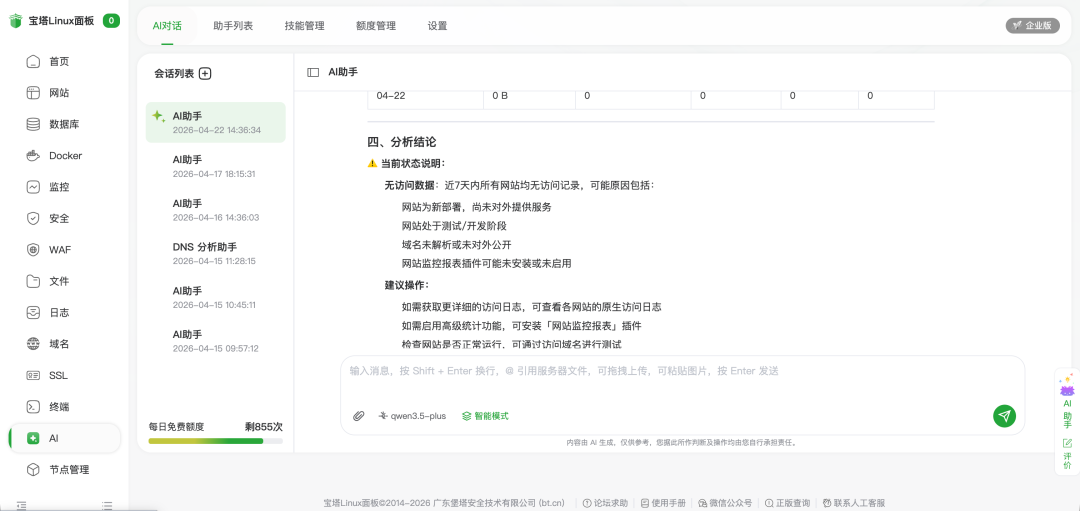Collapse sidebar using bottom-left menu icon
1080x511 pixels.
[21, 505]
